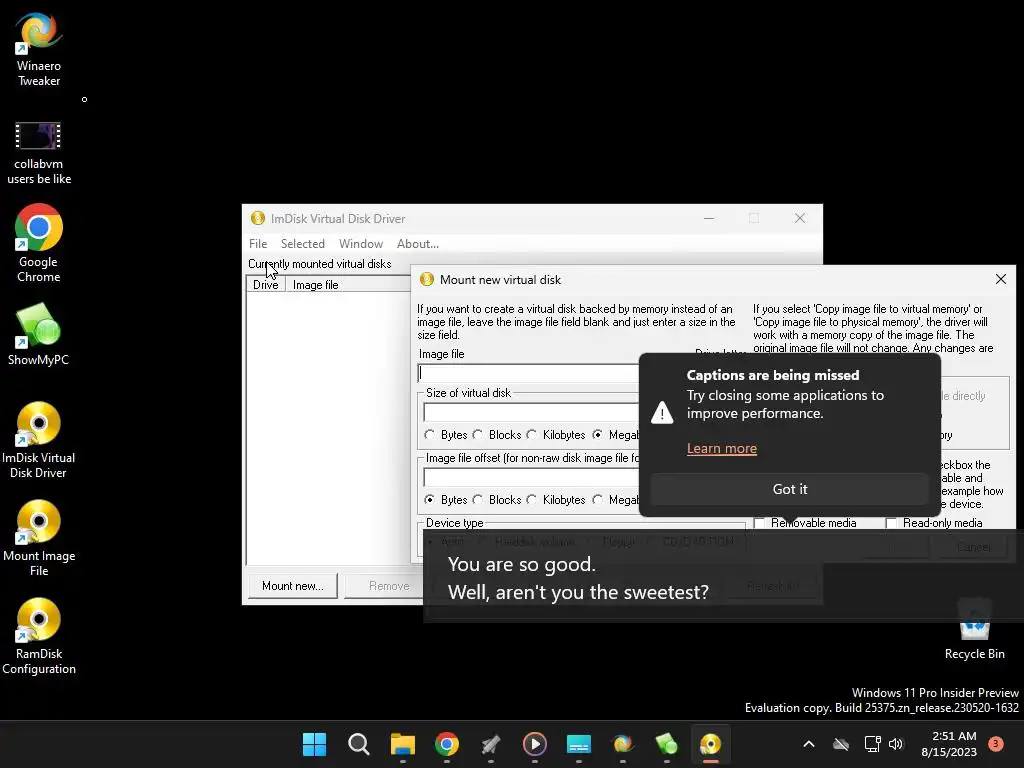
Task: Open the network status tray icon
Action: click(x=872, y=744)
